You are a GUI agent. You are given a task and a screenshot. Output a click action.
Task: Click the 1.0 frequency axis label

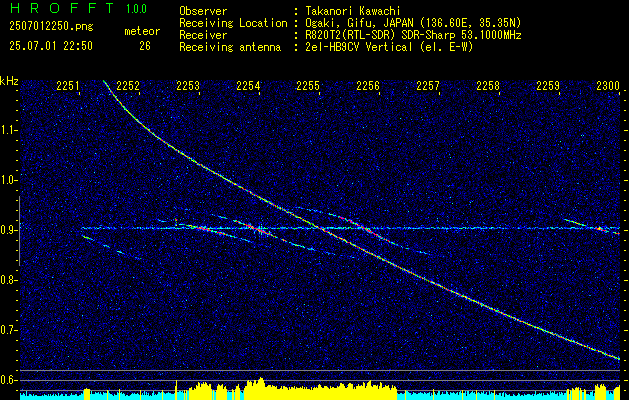[x=9, y=180]
